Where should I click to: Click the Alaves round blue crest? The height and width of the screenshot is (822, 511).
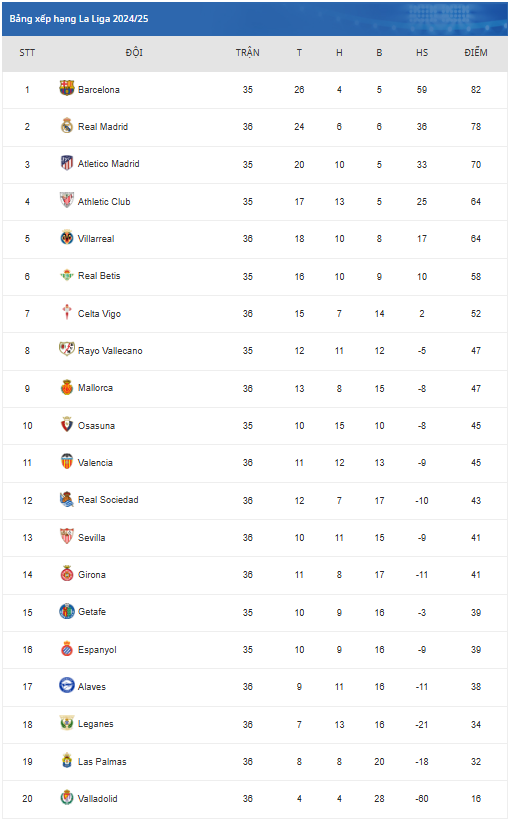[67, 685]
